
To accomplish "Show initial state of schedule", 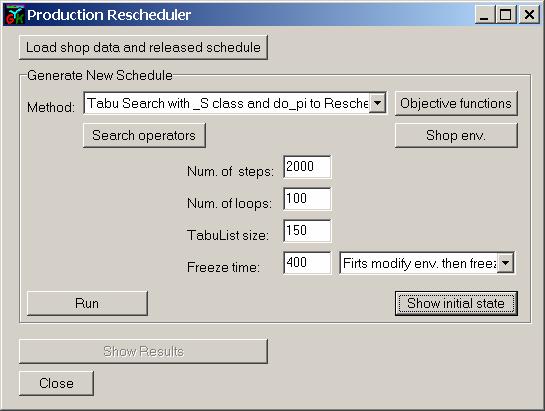I will [x=456, y=304].
